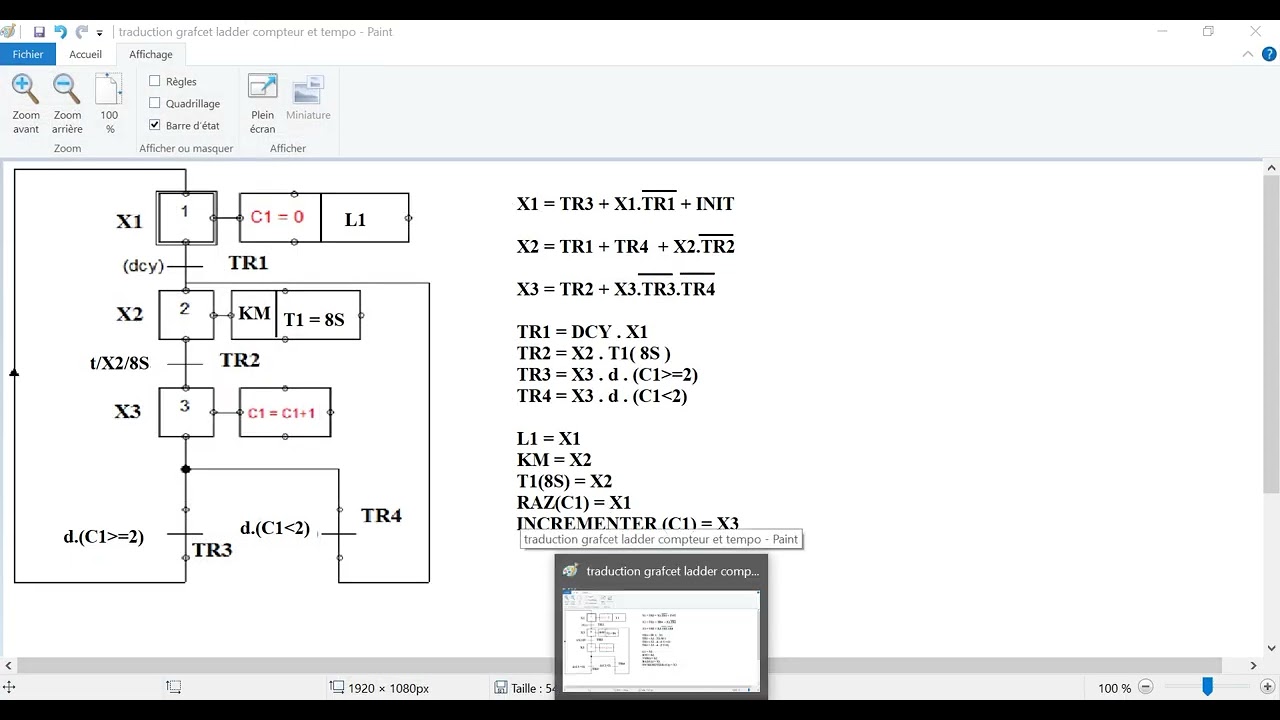Uncheck the Barre d'état checkbox
Viewport: 1280px width, 720px height.
[x=155, y=125]
